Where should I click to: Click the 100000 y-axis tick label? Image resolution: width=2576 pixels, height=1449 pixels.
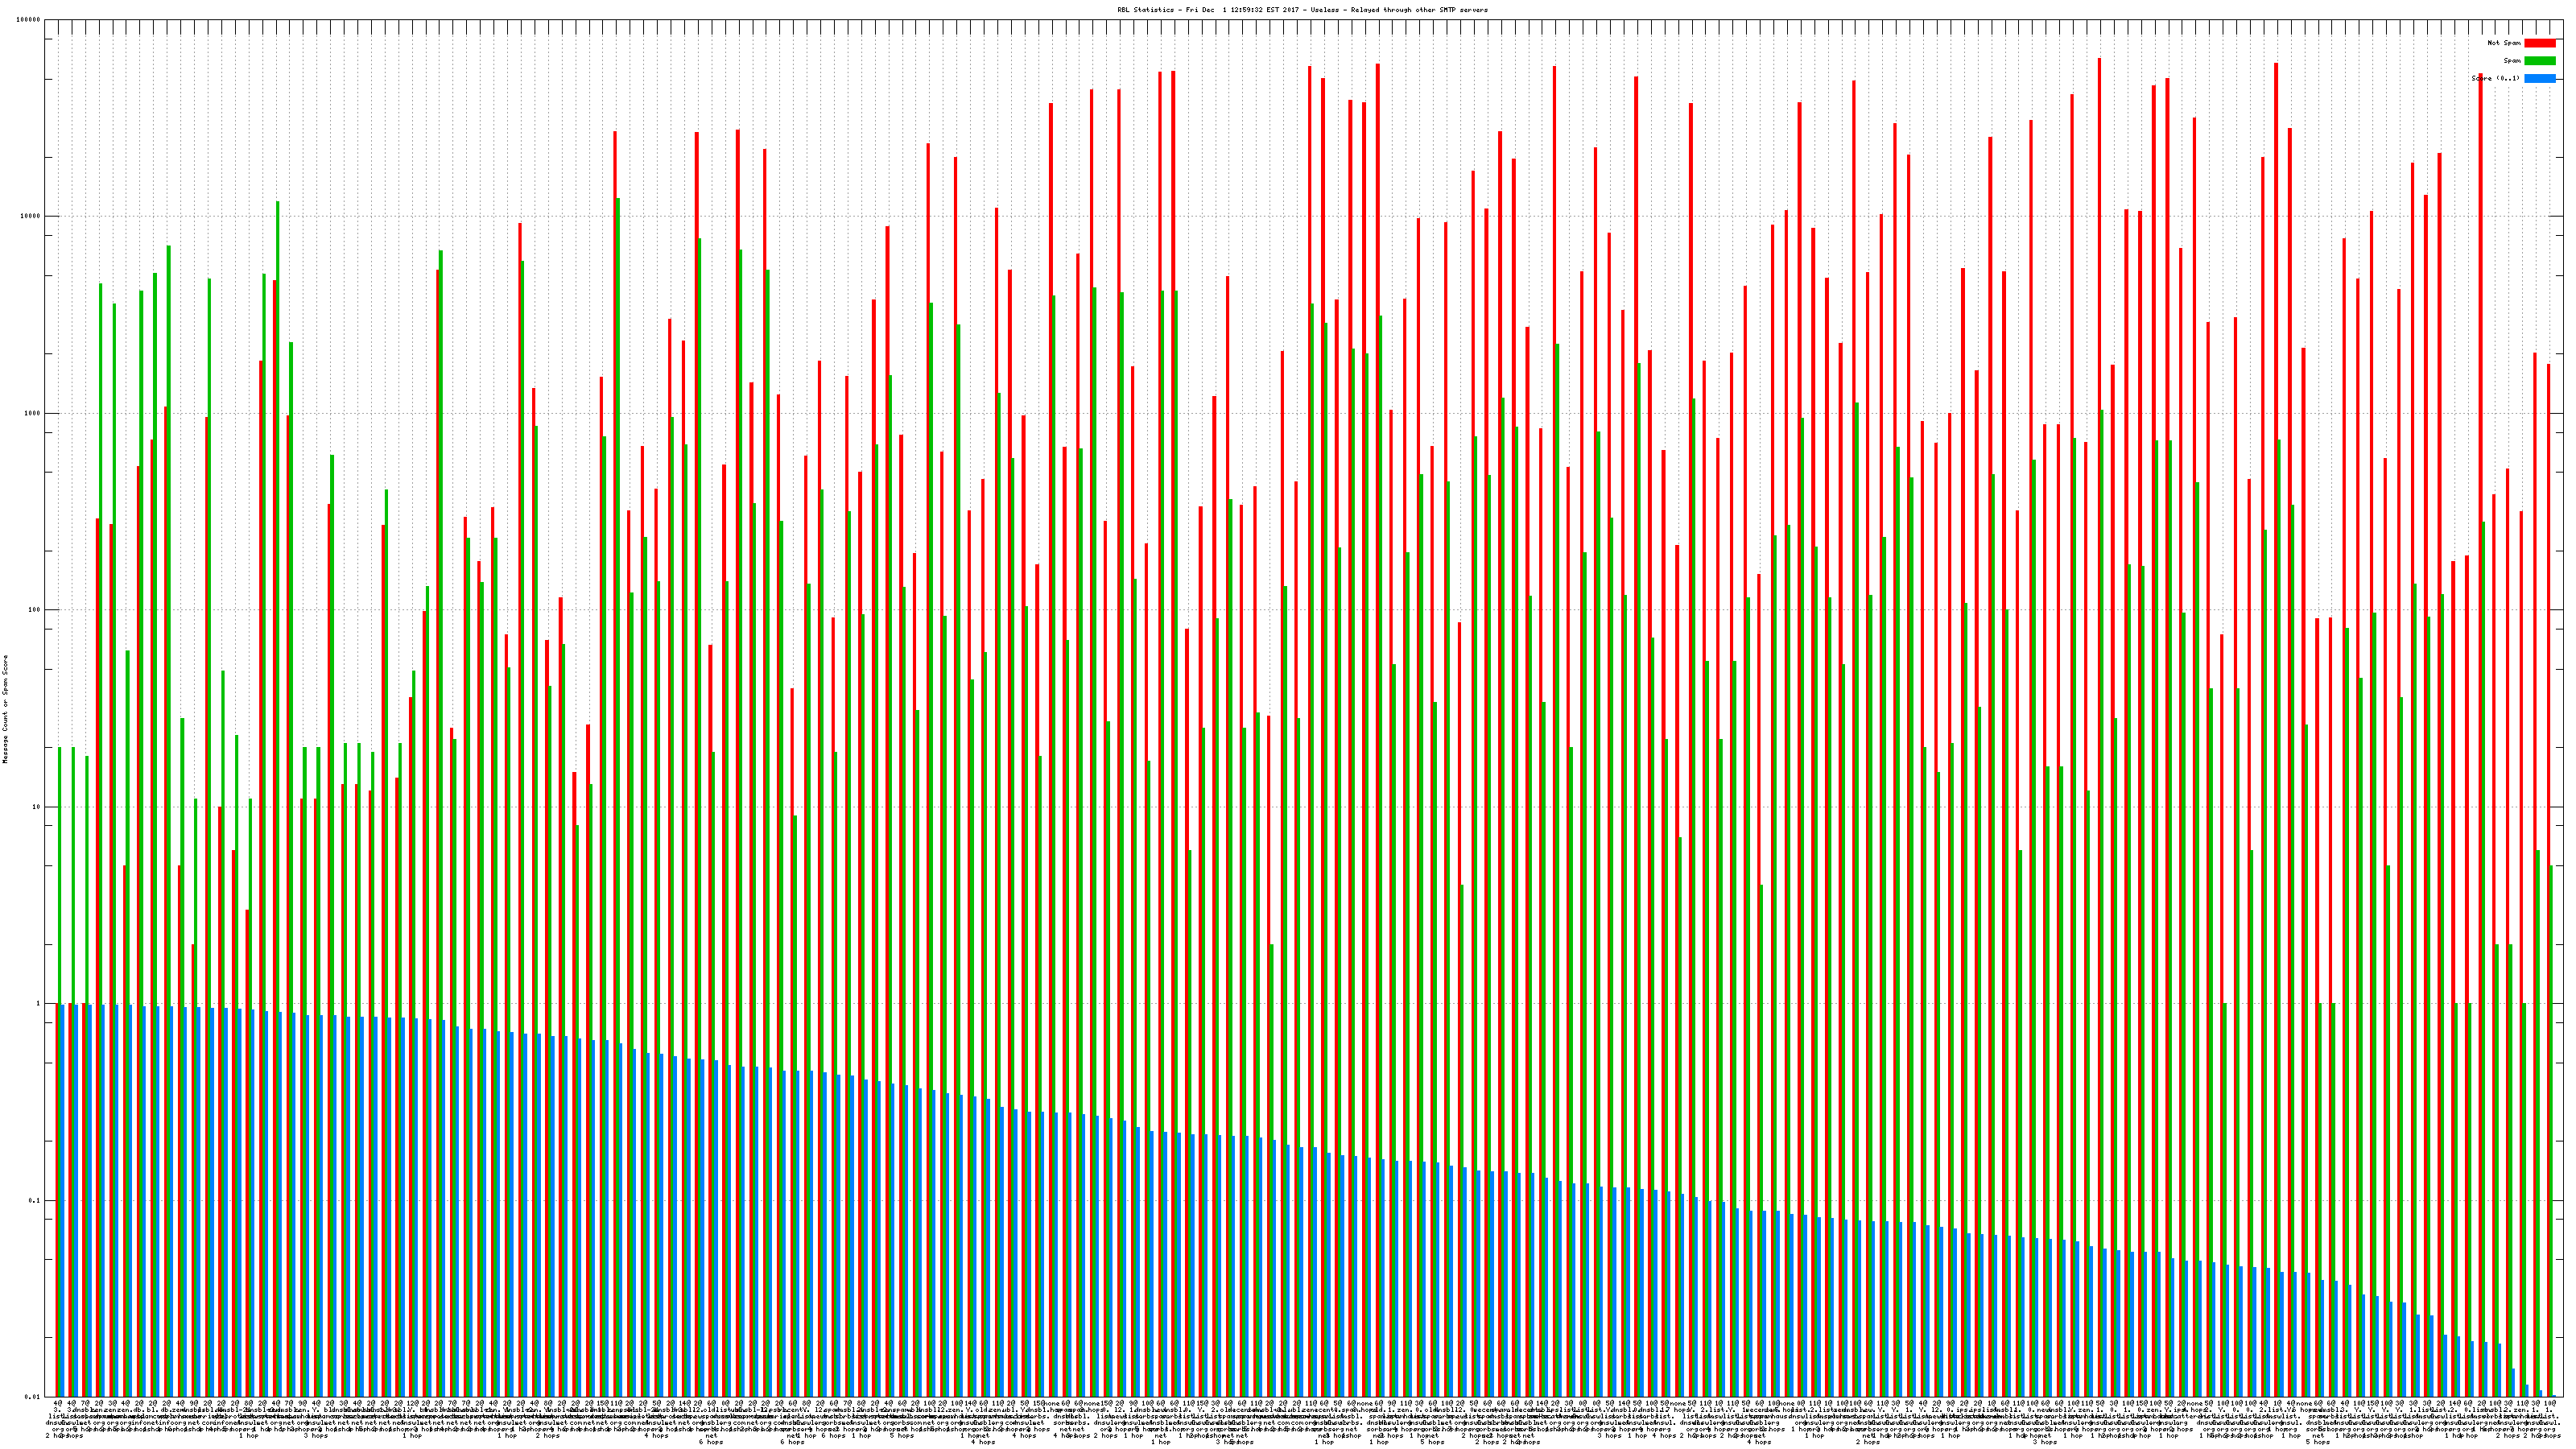[x=29, y=20]
